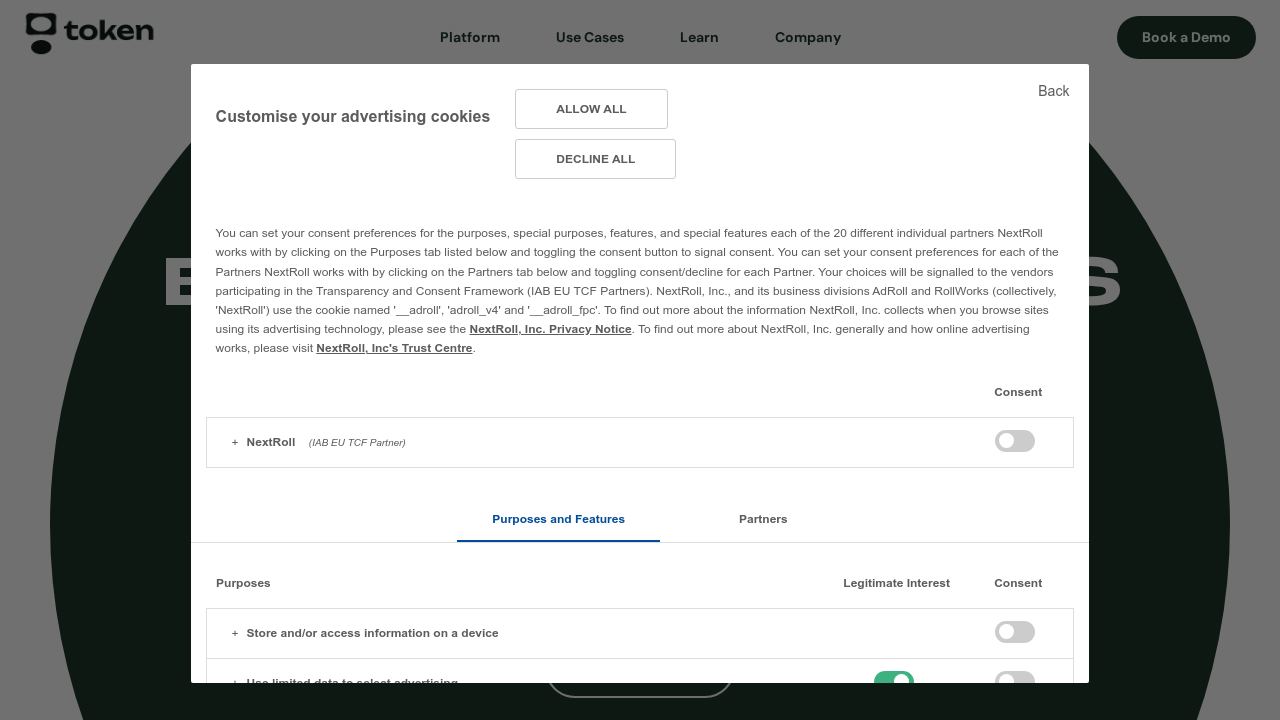The height and width of the screenshot is (720, 1280).
Task: Open the Platform menu
Action: pyautogui.click(x=469, y=37)
